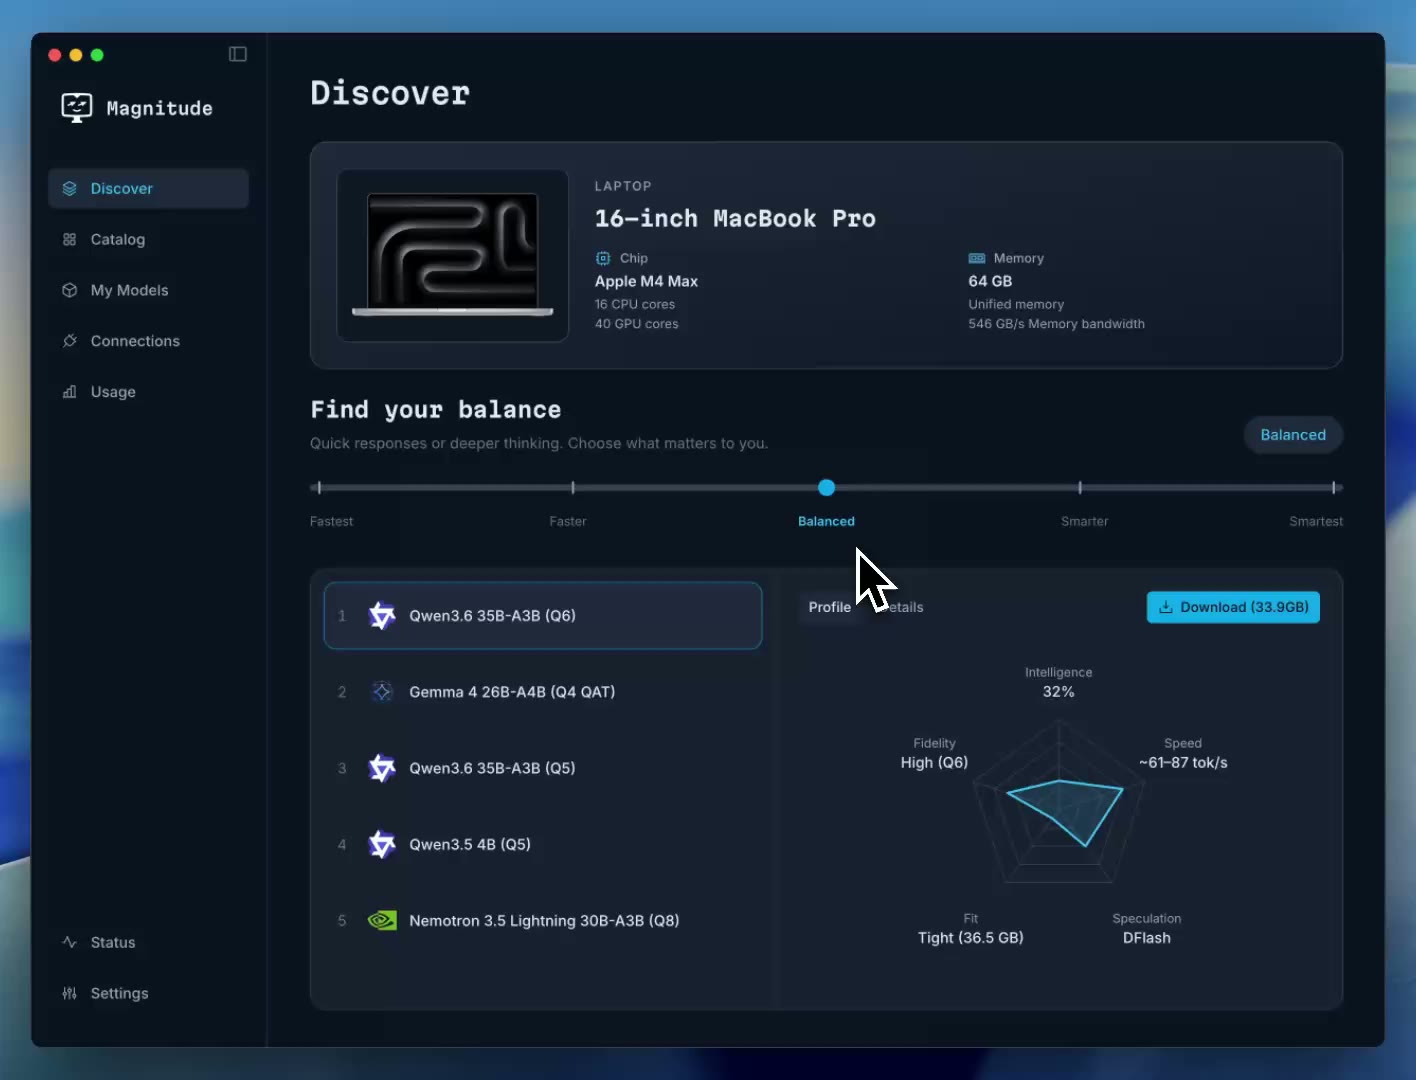Image resolution: width=1416 pixels, height=1080 pixels.
Task: Select the Qwen3.5 4B (Q5) row
Action: 543,844
